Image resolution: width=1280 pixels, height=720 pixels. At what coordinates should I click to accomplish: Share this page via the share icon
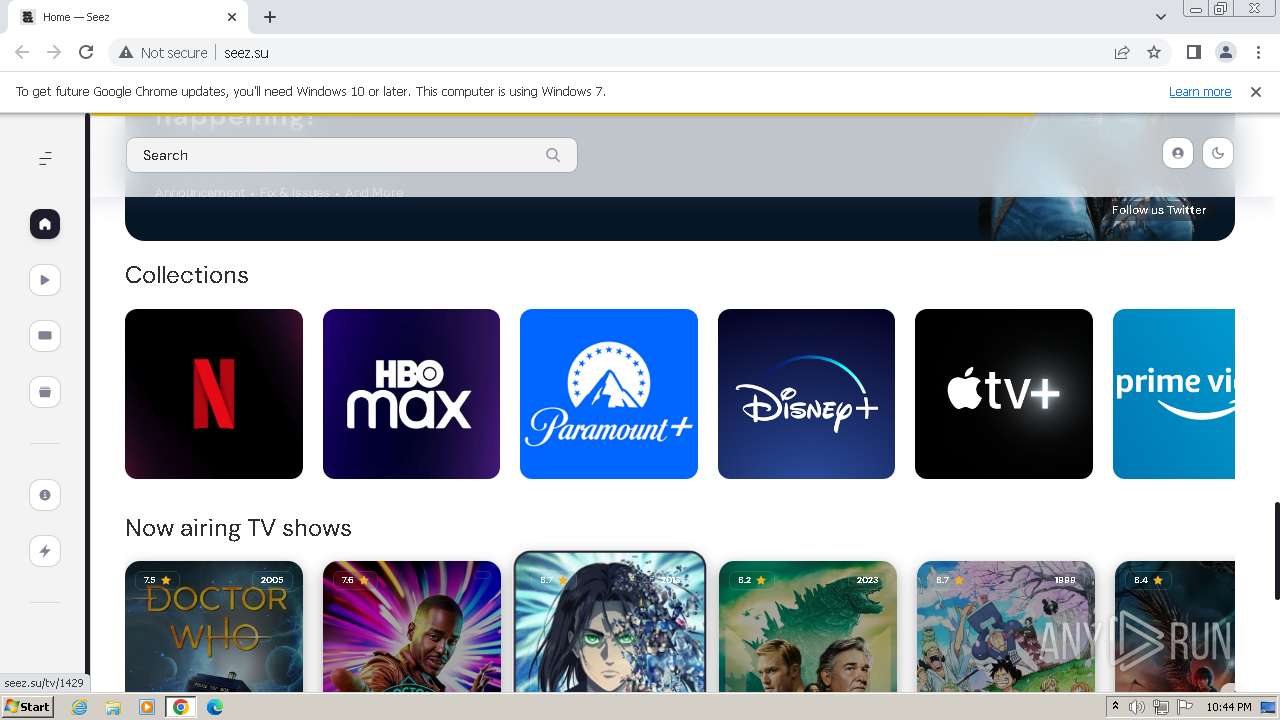tap(1122, 53)
